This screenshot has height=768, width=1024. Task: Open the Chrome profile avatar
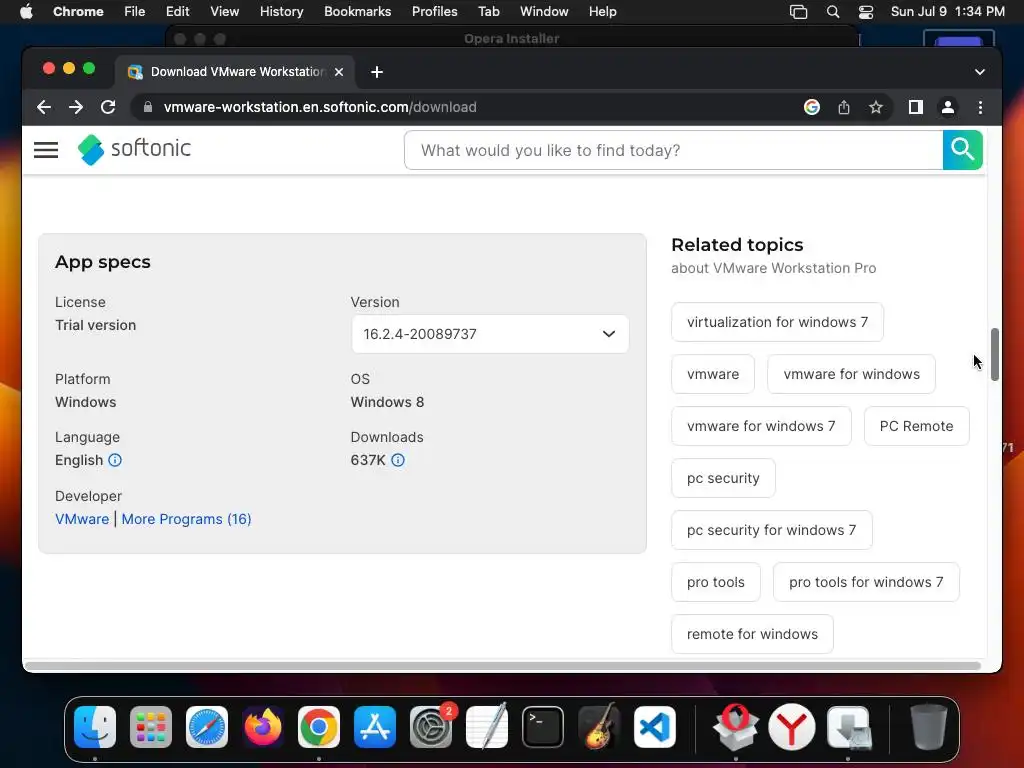948,107
